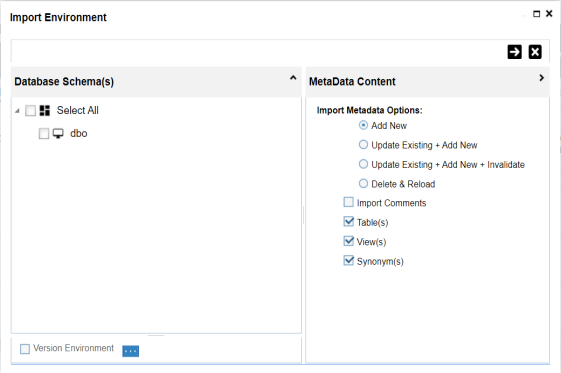The width and height of the screenshot is (561, 373).
Task: Collapse the Select All tree node triangle
Action: (17, 111)
